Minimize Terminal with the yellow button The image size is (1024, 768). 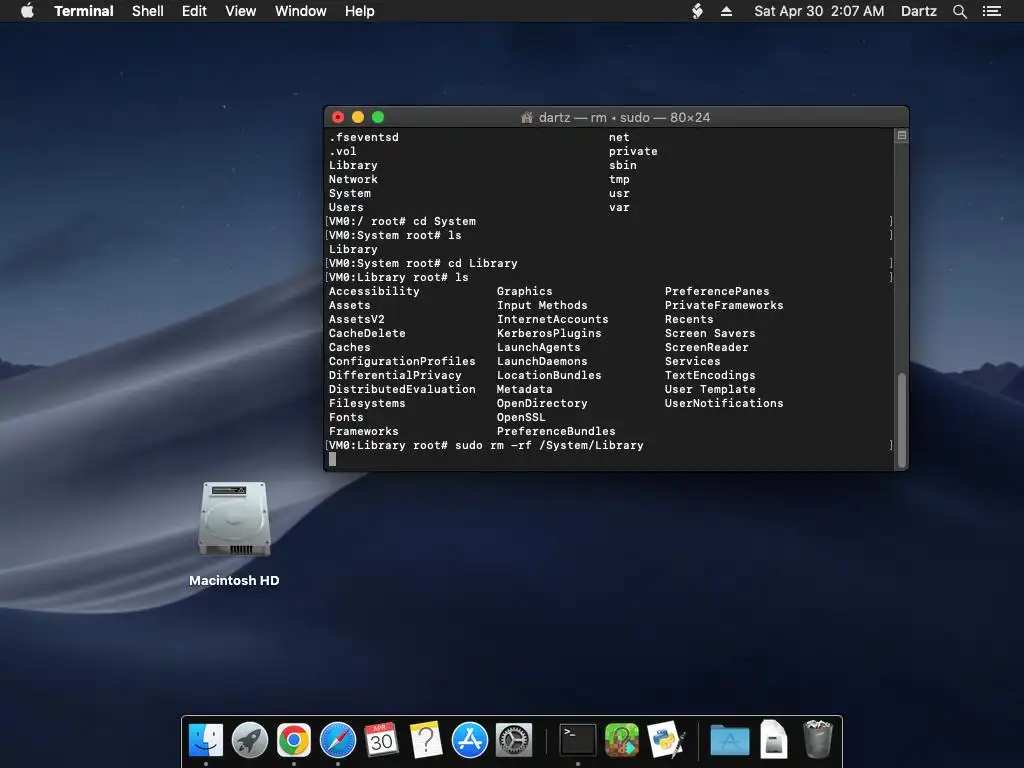(x=358, y=117)
